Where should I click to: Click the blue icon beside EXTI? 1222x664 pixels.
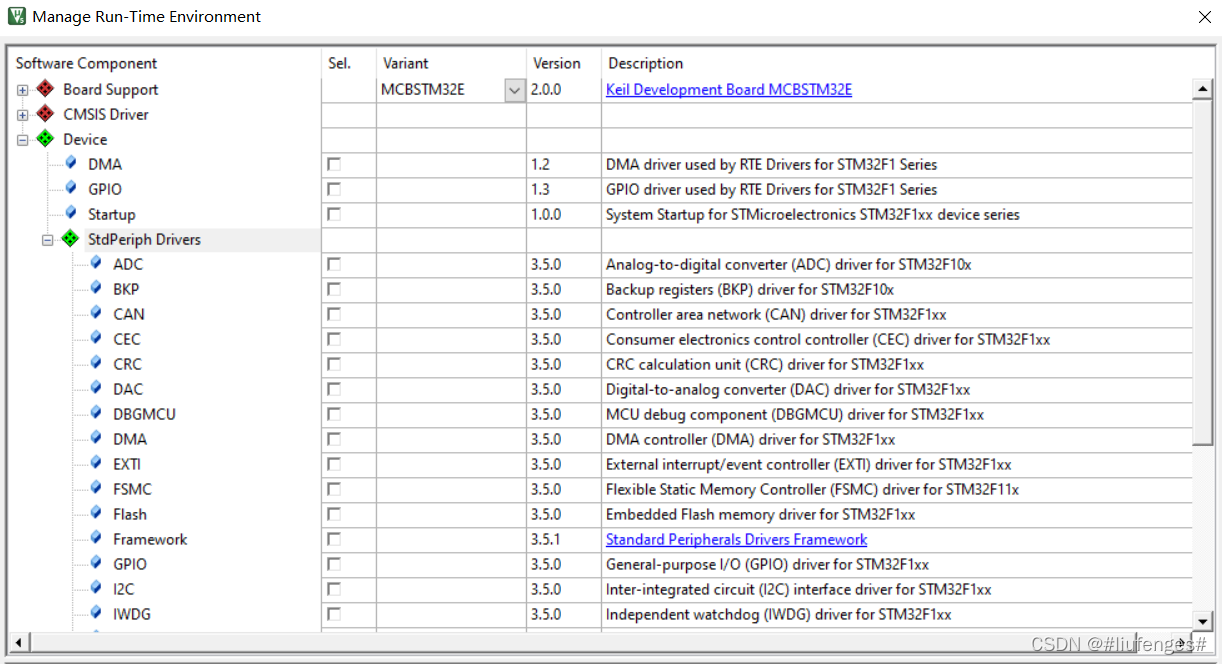point(96,463)
